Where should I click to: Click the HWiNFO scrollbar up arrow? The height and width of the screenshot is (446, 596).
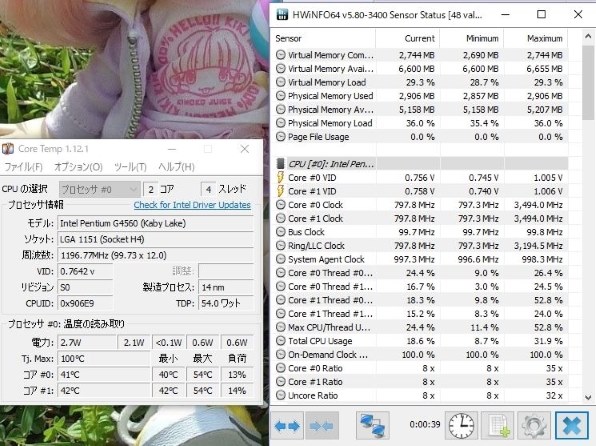(588, 37)
